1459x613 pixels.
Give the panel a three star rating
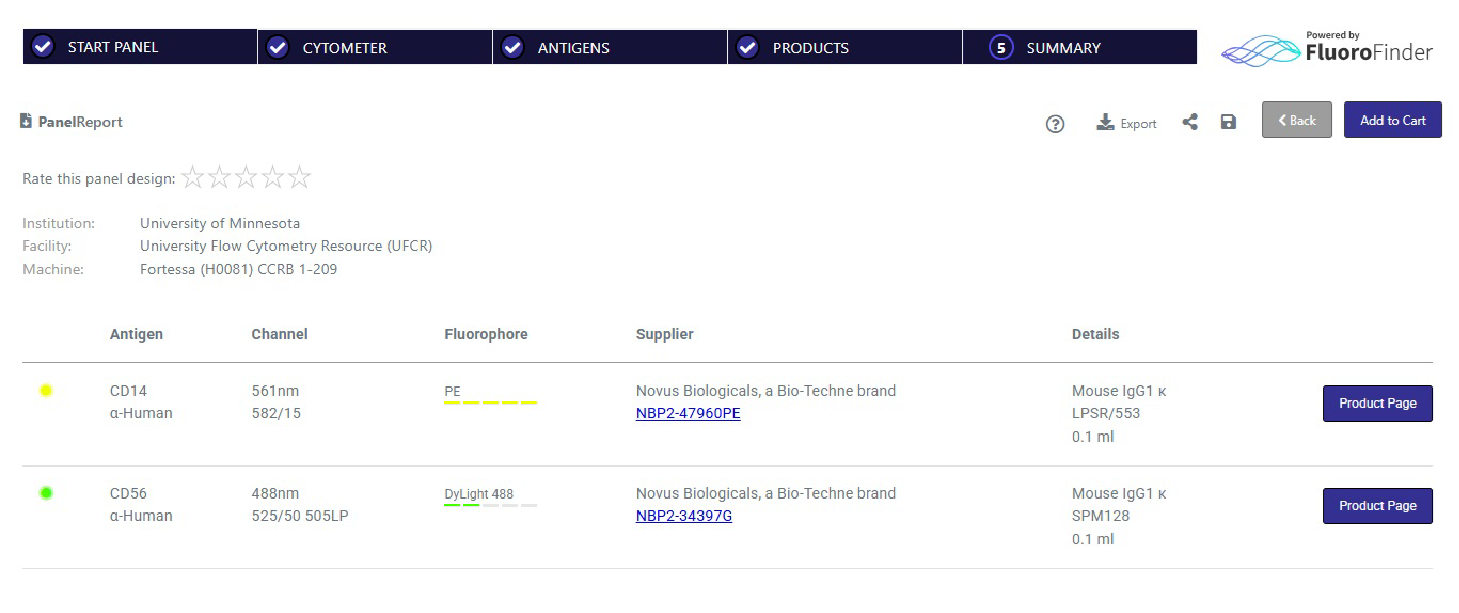coord(246,178)
